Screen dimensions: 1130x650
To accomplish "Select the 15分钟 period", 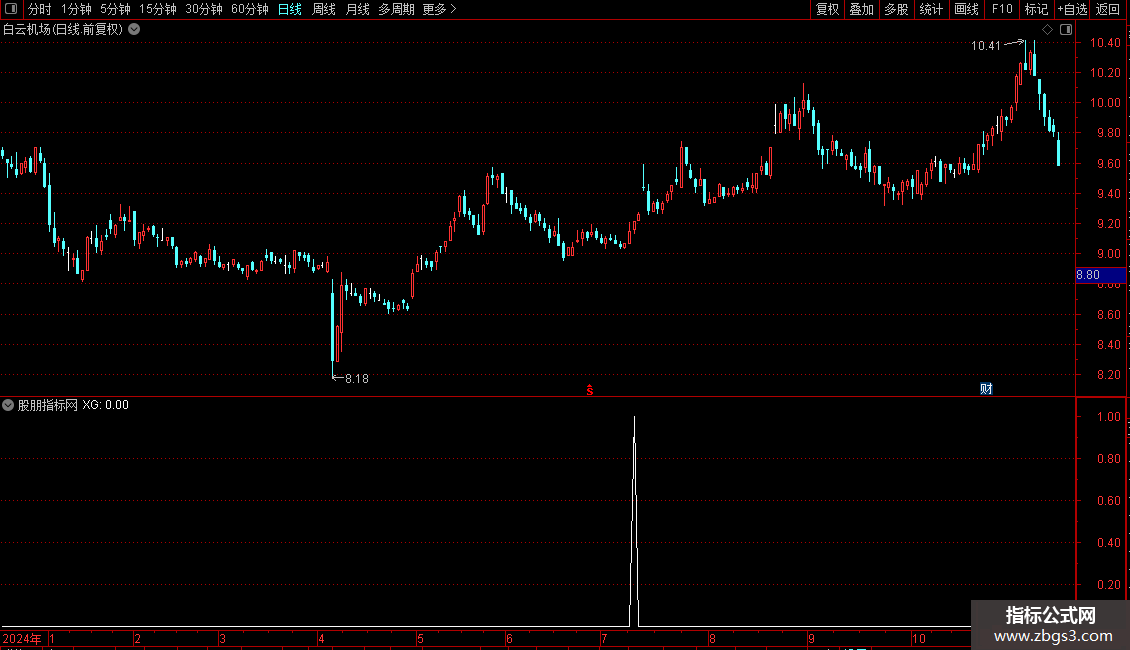I will click(158, 9).
